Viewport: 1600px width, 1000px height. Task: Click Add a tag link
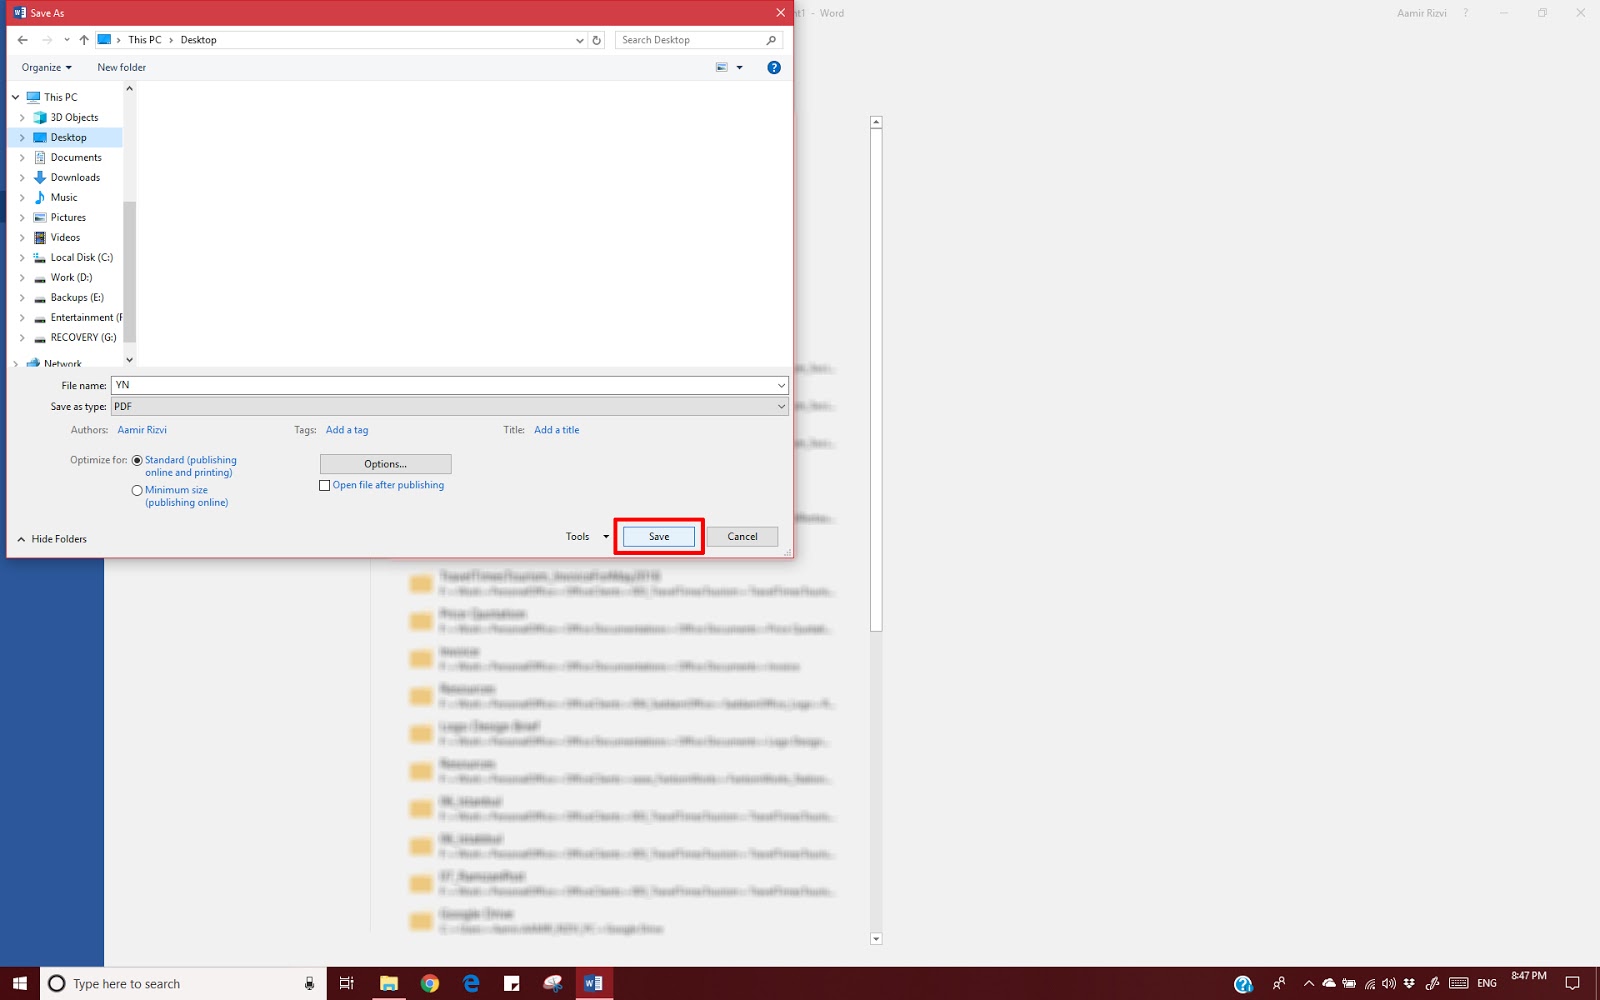point(347,430)
